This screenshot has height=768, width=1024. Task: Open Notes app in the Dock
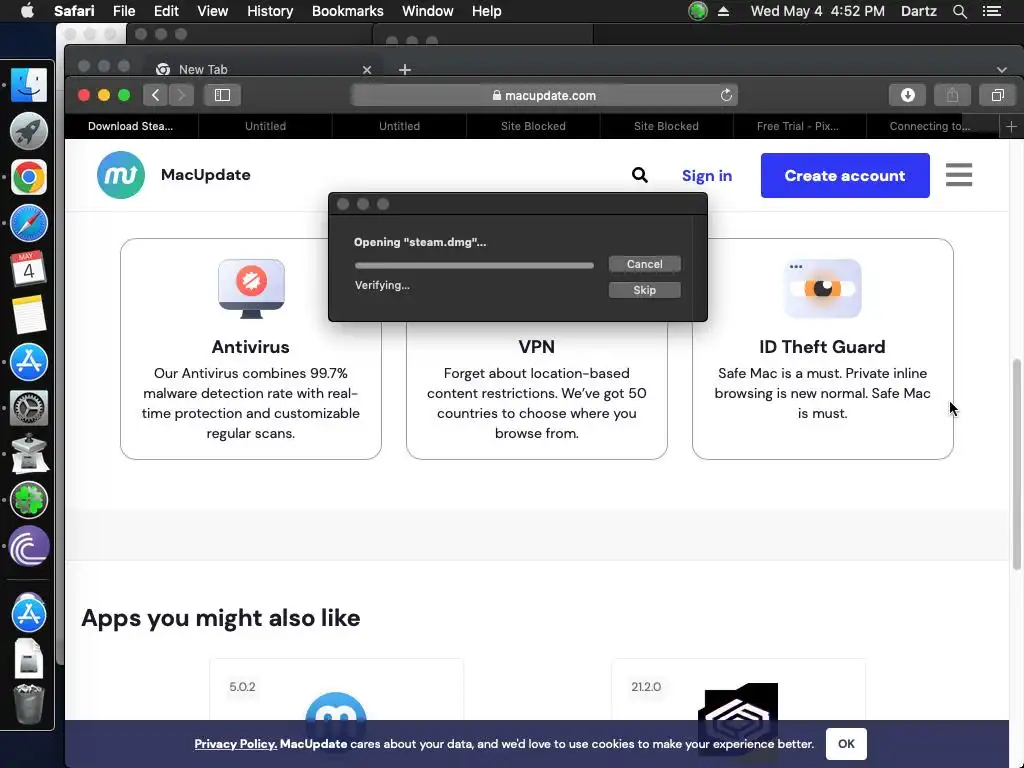pos(29,315)
